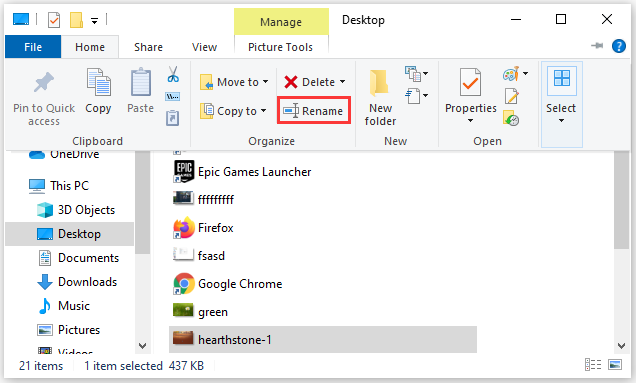Toggle the ribbon pin icon
This screenshot has width=636, height=383.
coord(597,46)
